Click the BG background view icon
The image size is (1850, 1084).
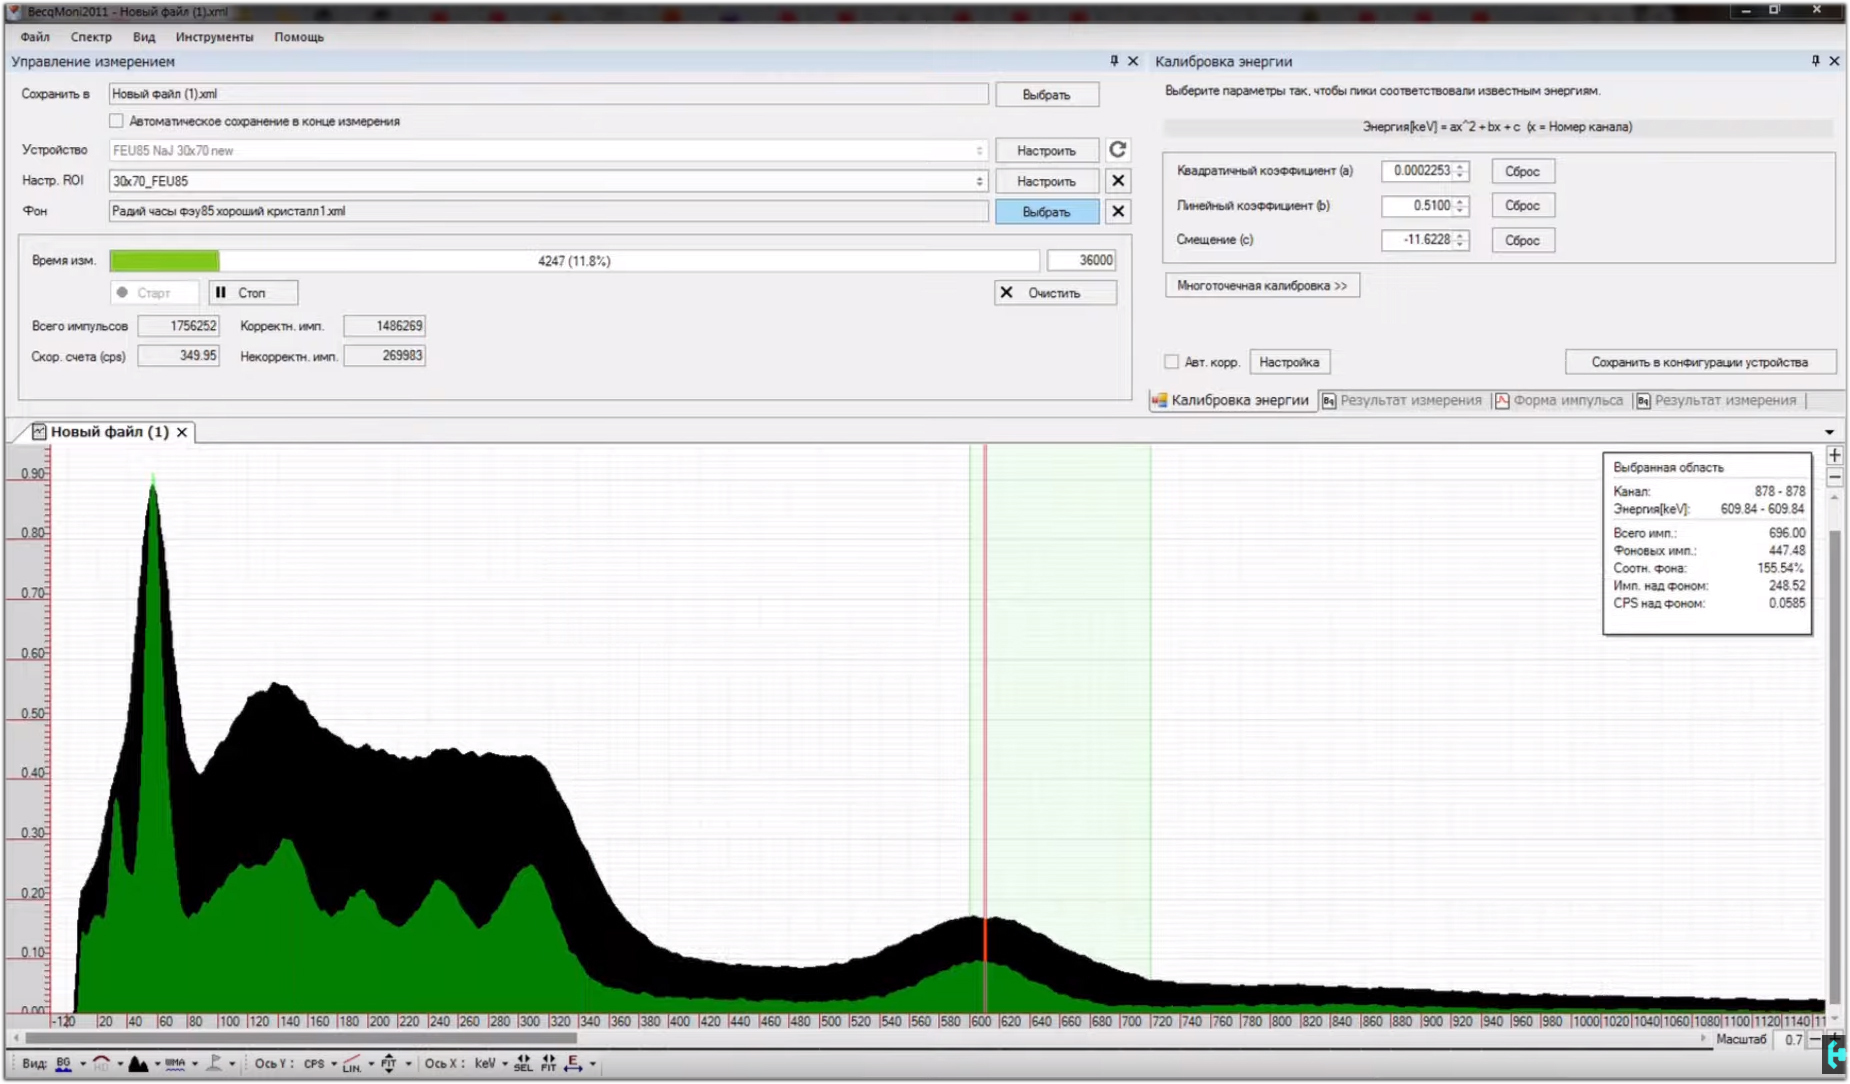point(64,1064)
